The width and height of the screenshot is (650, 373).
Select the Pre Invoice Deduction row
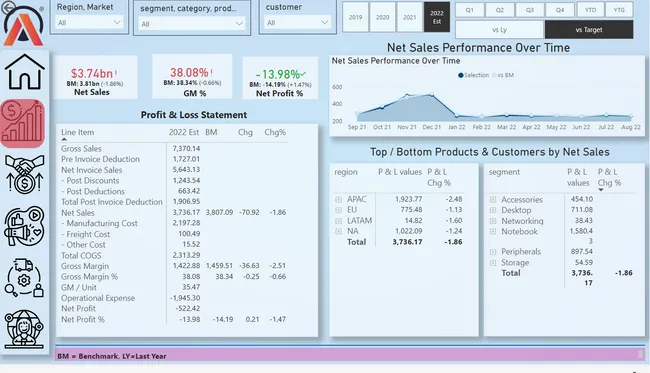tap(174, 159)
